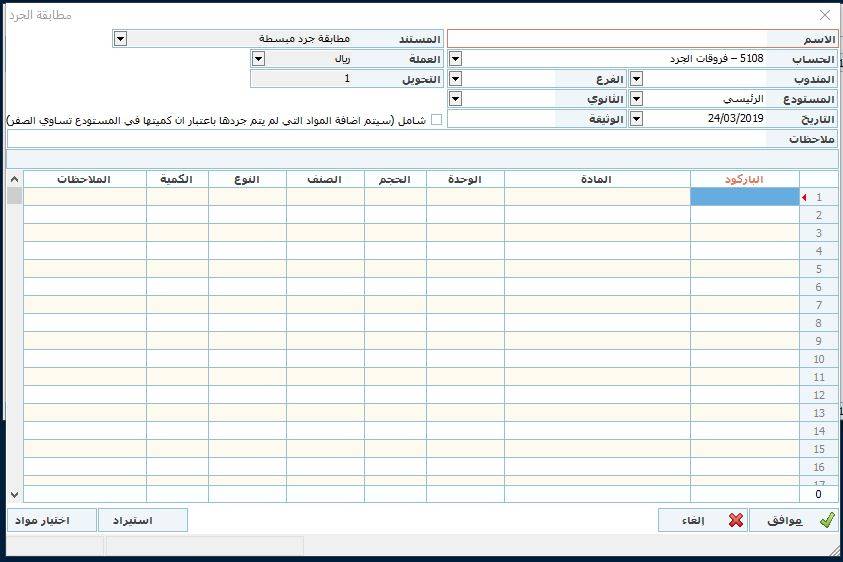The width and height of the screenshot is (843, 562).
Task: Close the مطابقة الجرد dialog window
Action: pyautogui.click(x=825, y=15)
